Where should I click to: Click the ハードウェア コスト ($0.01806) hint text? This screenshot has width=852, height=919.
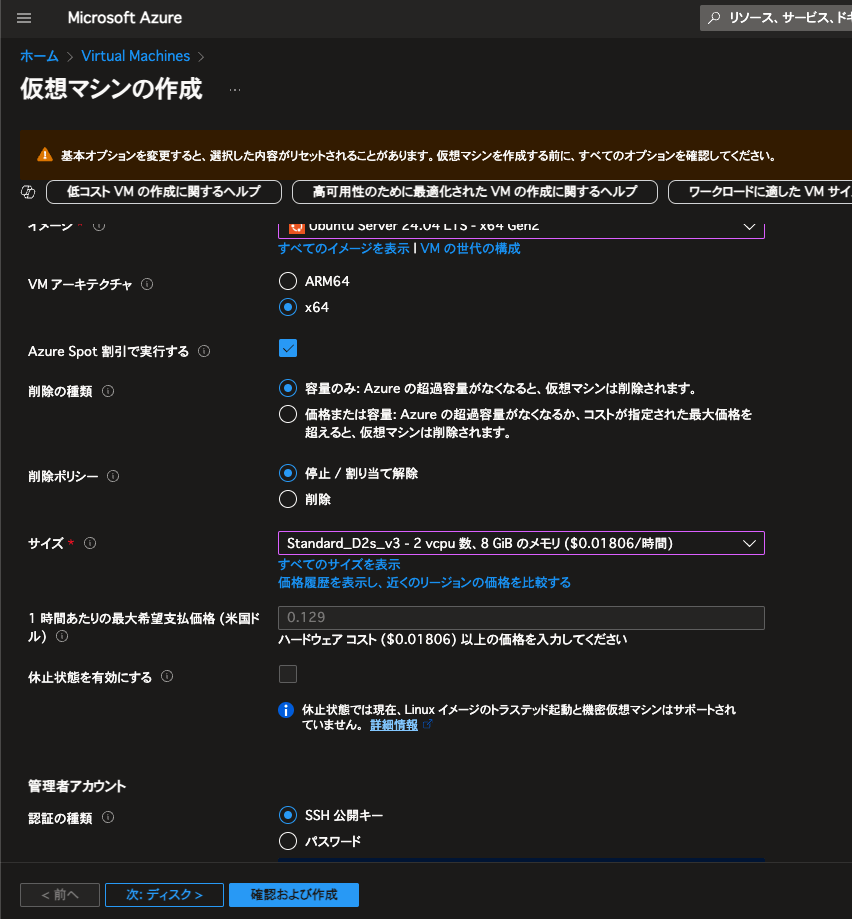(x=453, y=639)
